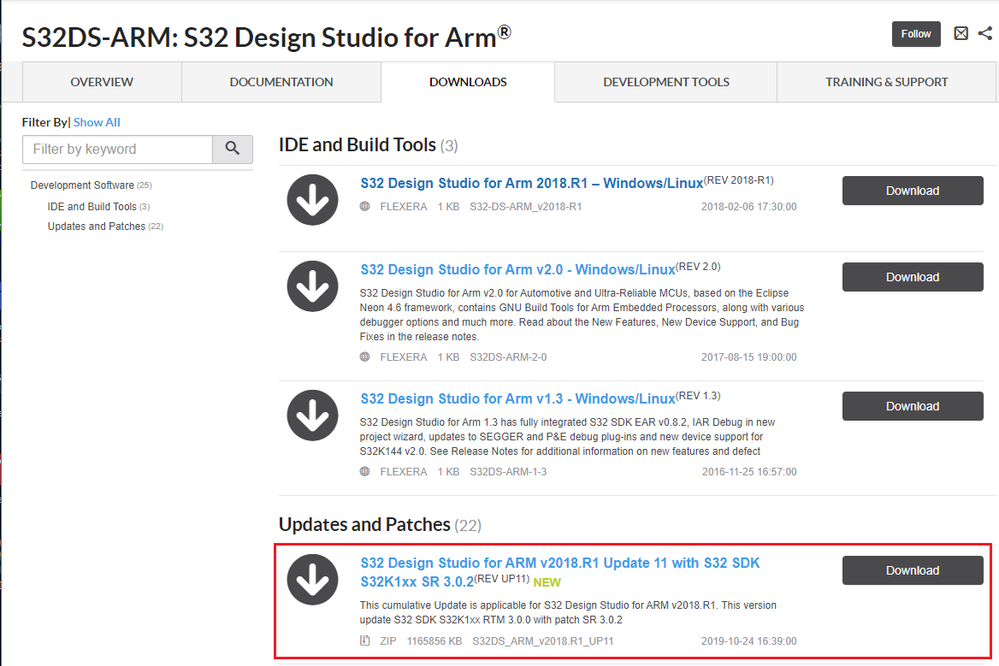This screenshot has width=999, height=666.
Task: Download S32 Design Studio for Arm v1.3
Action: (x=912, y=406)
